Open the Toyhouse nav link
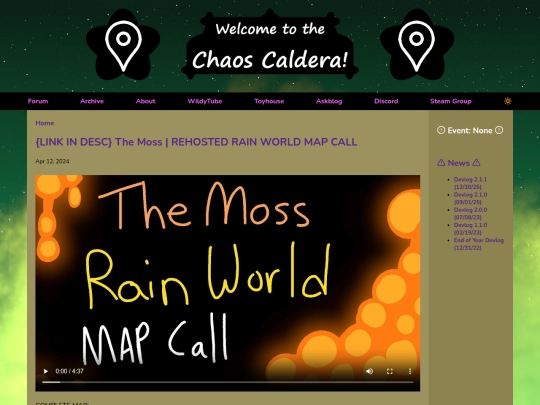 (x=269, y=101)
